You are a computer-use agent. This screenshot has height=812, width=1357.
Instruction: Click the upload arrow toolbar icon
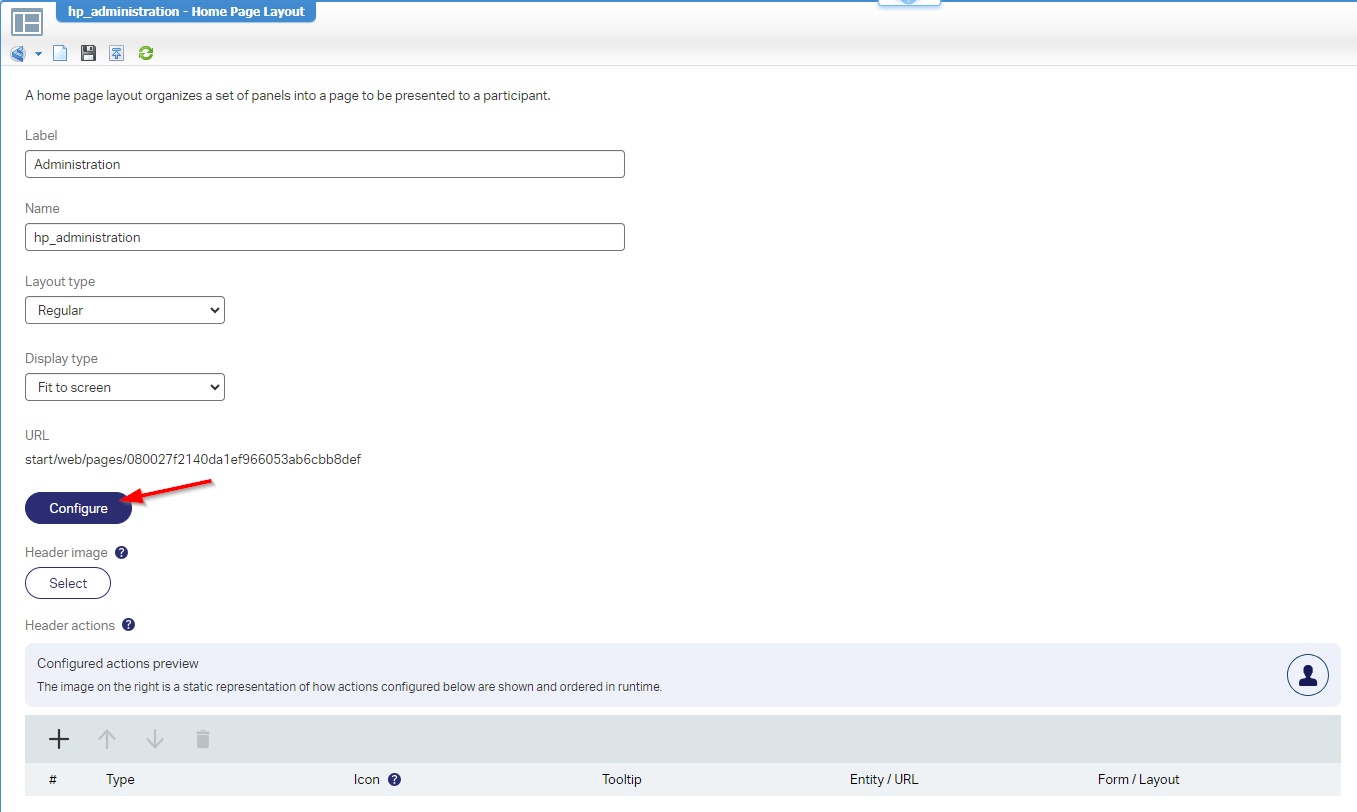pos(117,53)
